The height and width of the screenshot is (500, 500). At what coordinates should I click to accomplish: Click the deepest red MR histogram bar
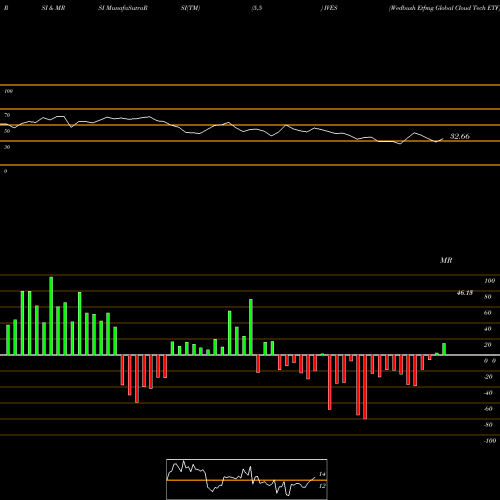pos(365,387)
